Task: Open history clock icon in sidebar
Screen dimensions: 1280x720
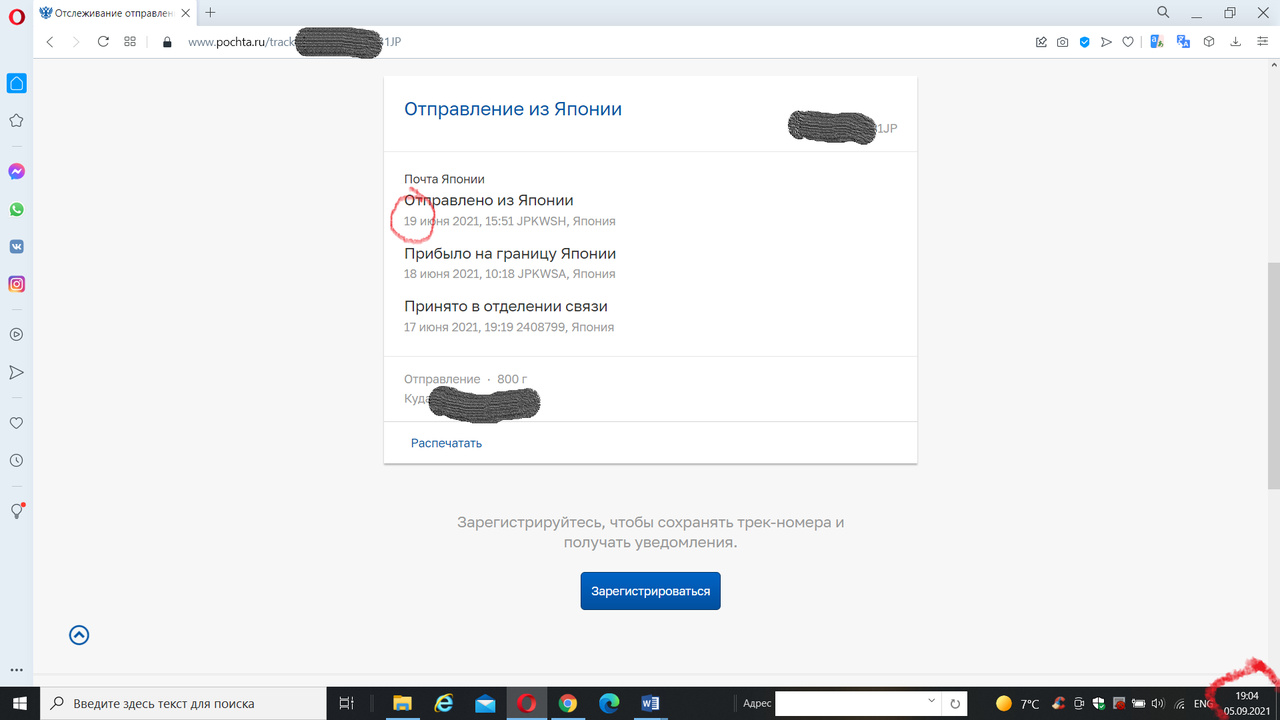Action: (16, 461)
